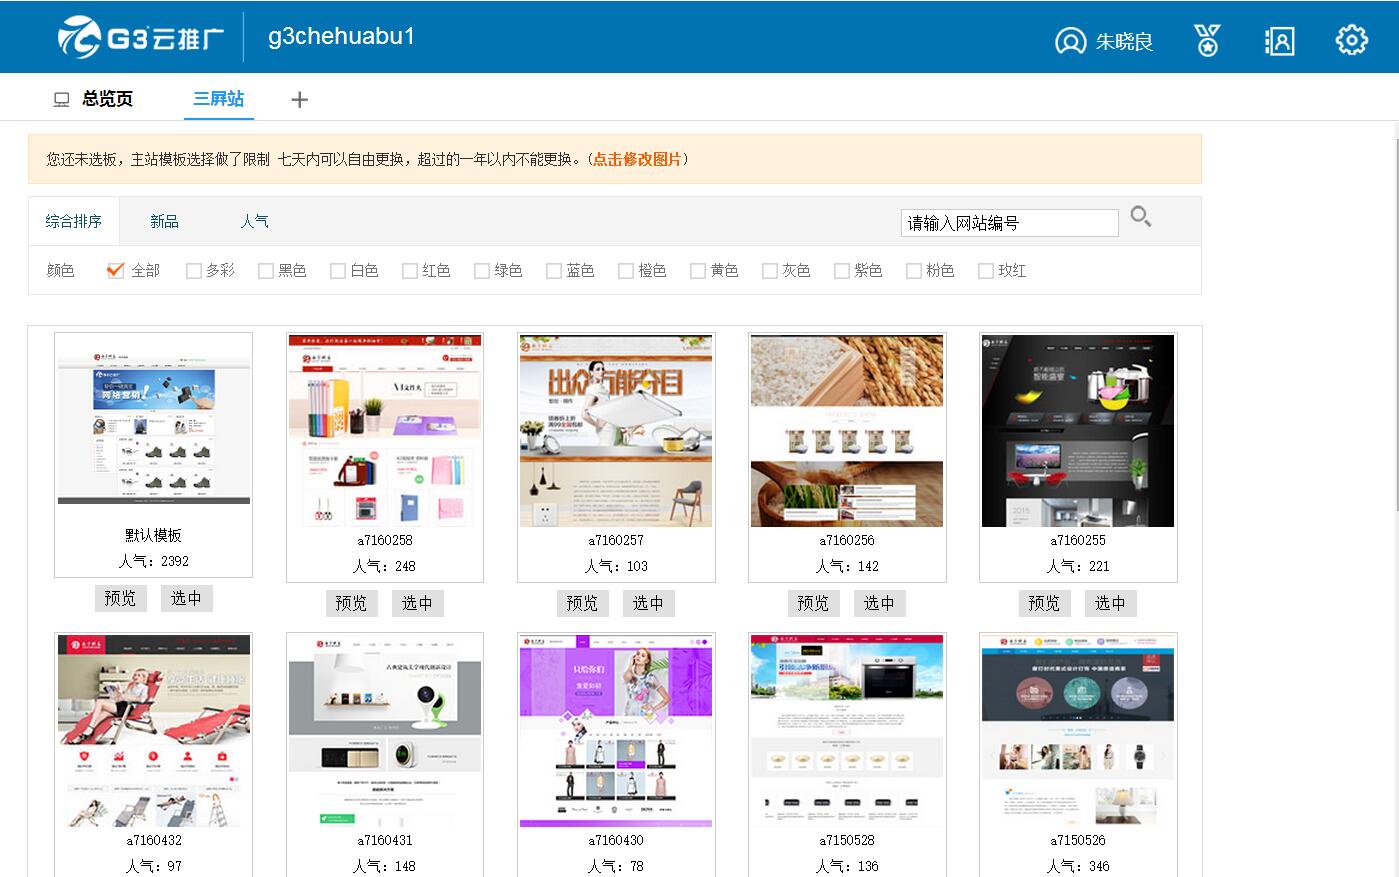
Task: Sort templates by 人气
Action: click(x=254, y=221)
